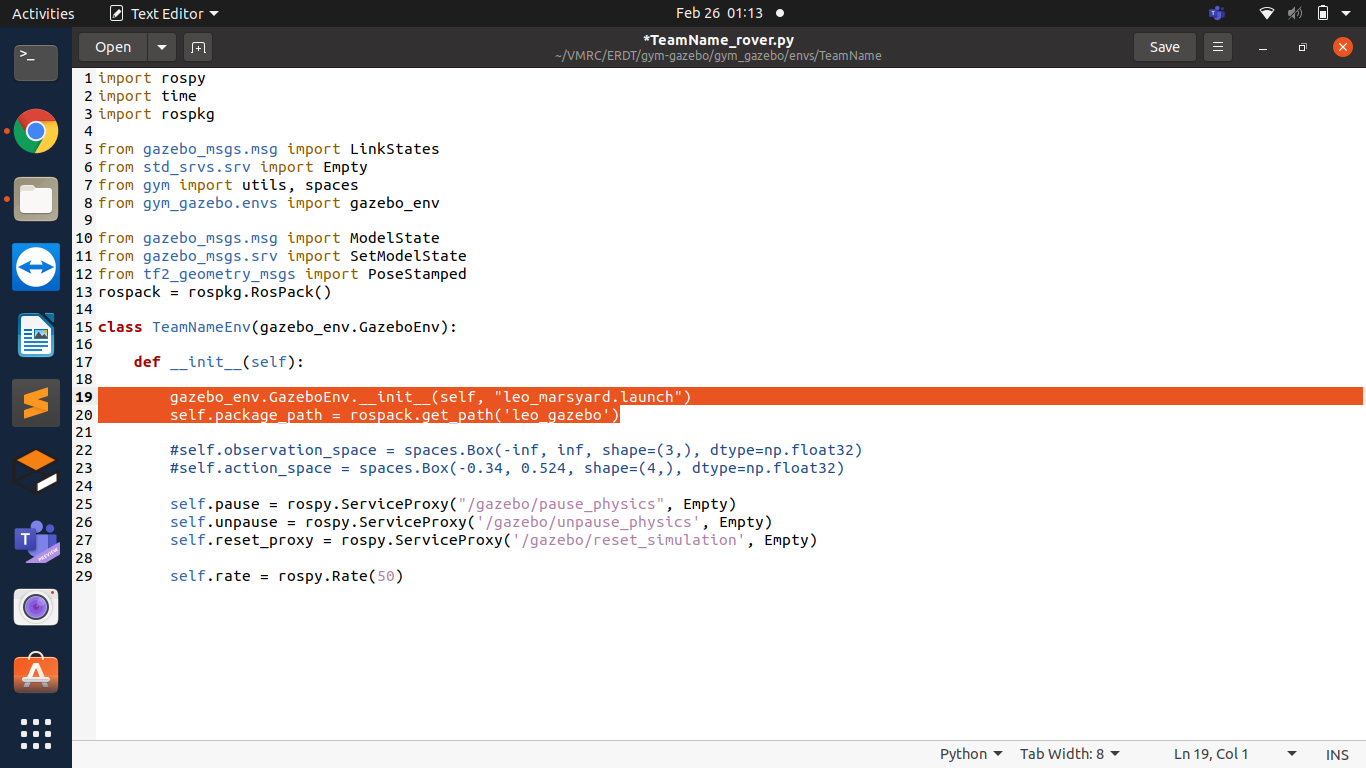Open the system menu arrow in top bar

click(x=1348, y=13)
